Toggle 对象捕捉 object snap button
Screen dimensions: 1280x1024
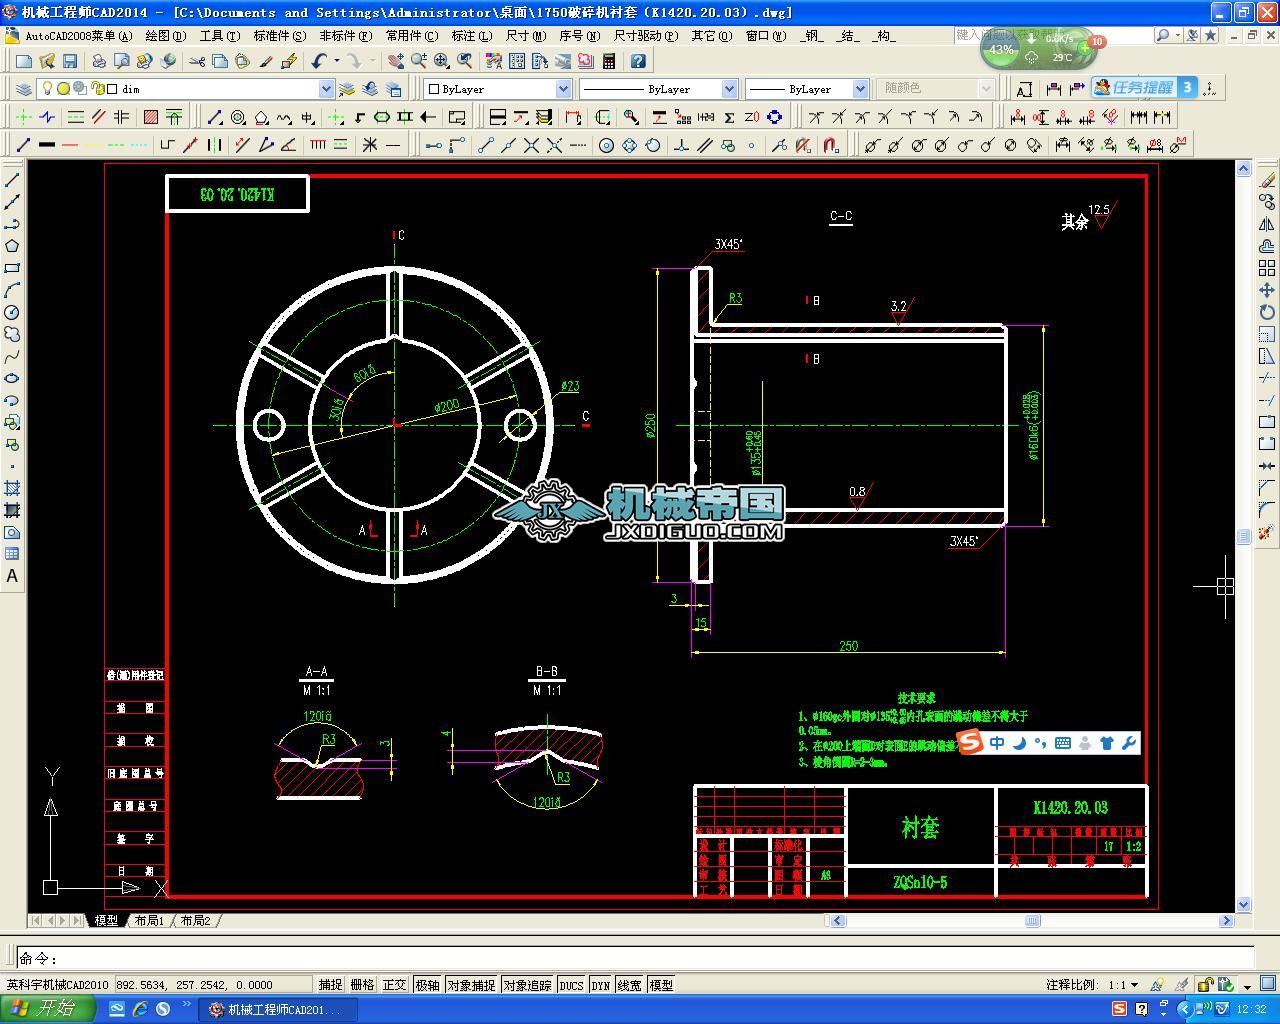click(470, 985)
